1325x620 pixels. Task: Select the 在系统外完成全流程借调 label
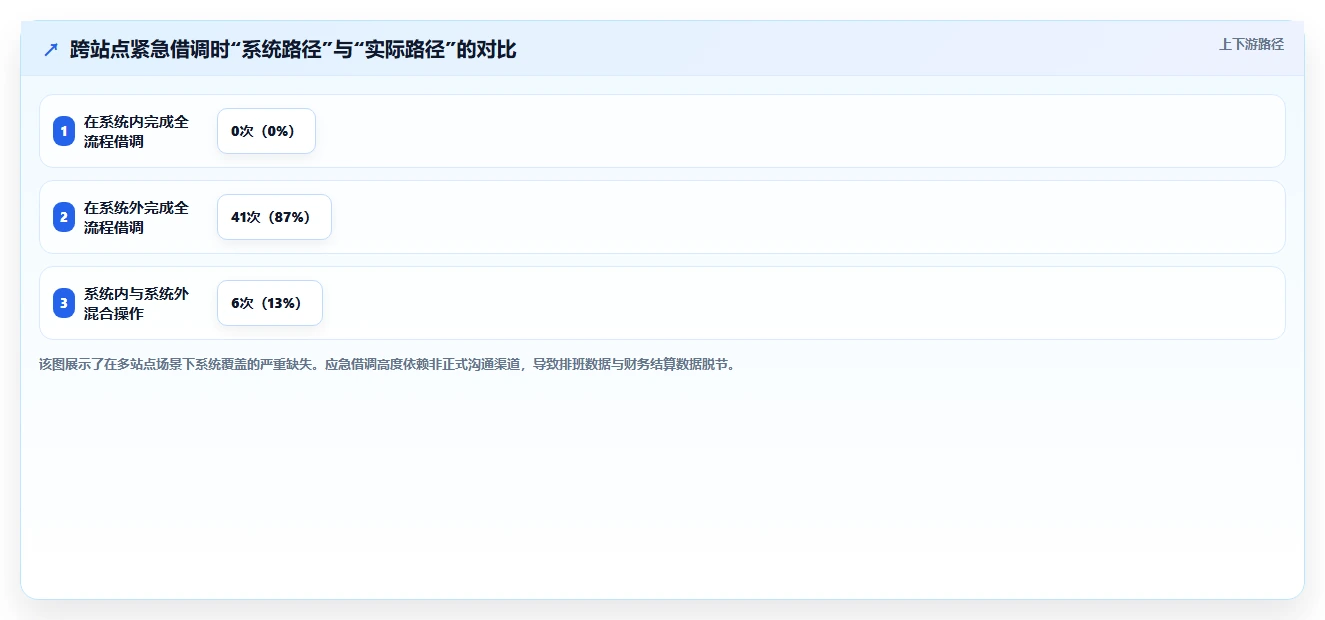(136, 217)
